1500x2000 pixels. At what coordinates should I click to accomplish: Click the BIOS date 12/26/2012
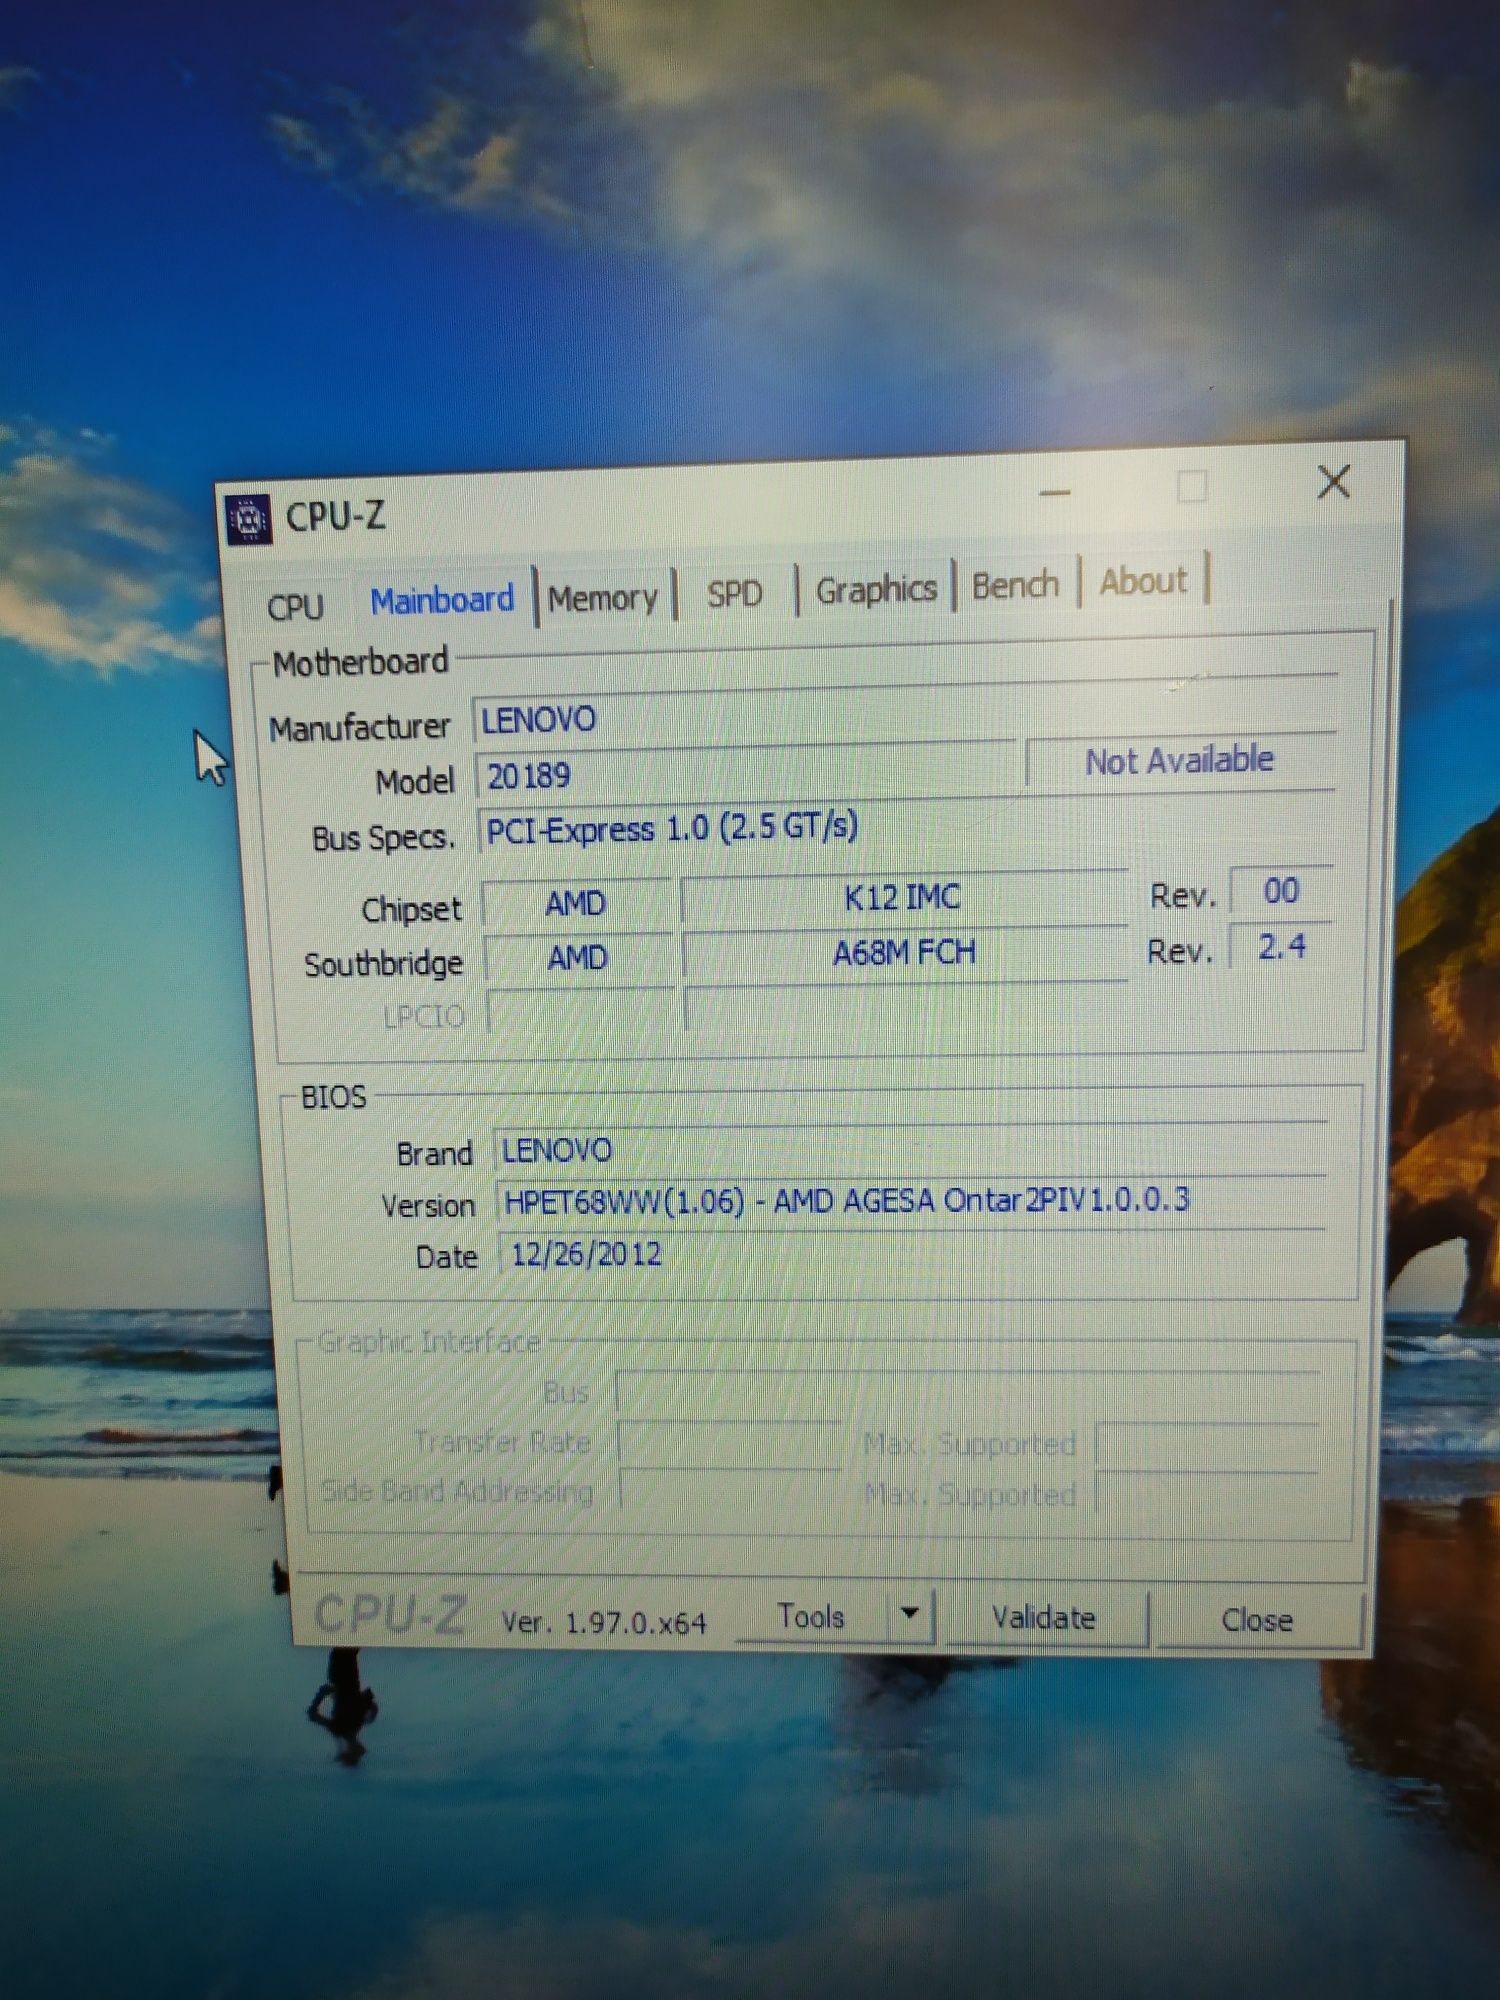586,1254
